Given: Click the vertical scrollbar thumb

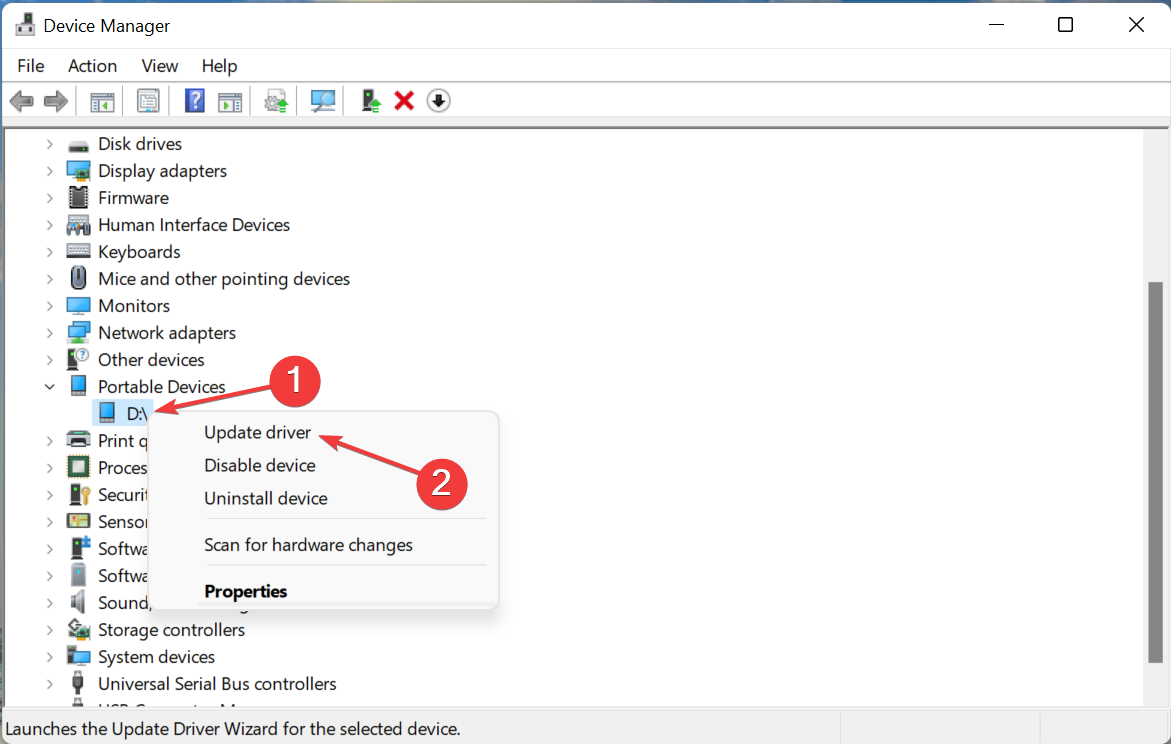Looking at the screenshot, I should (1155, 470).
